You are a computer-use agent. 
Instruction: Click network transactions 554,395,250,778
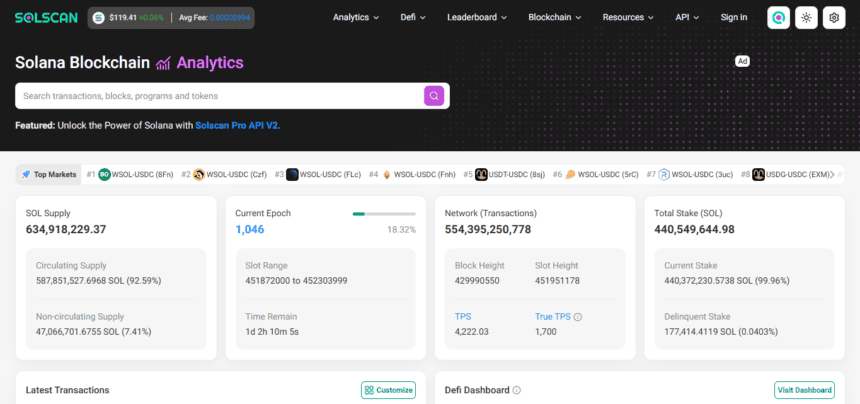pyautogui.click(x=488, y=230)
